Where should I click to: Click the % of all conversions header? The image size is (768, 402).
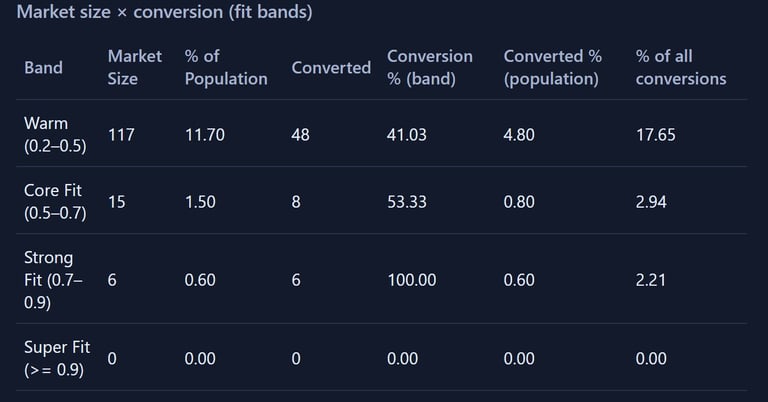click(x=681, y=67)
